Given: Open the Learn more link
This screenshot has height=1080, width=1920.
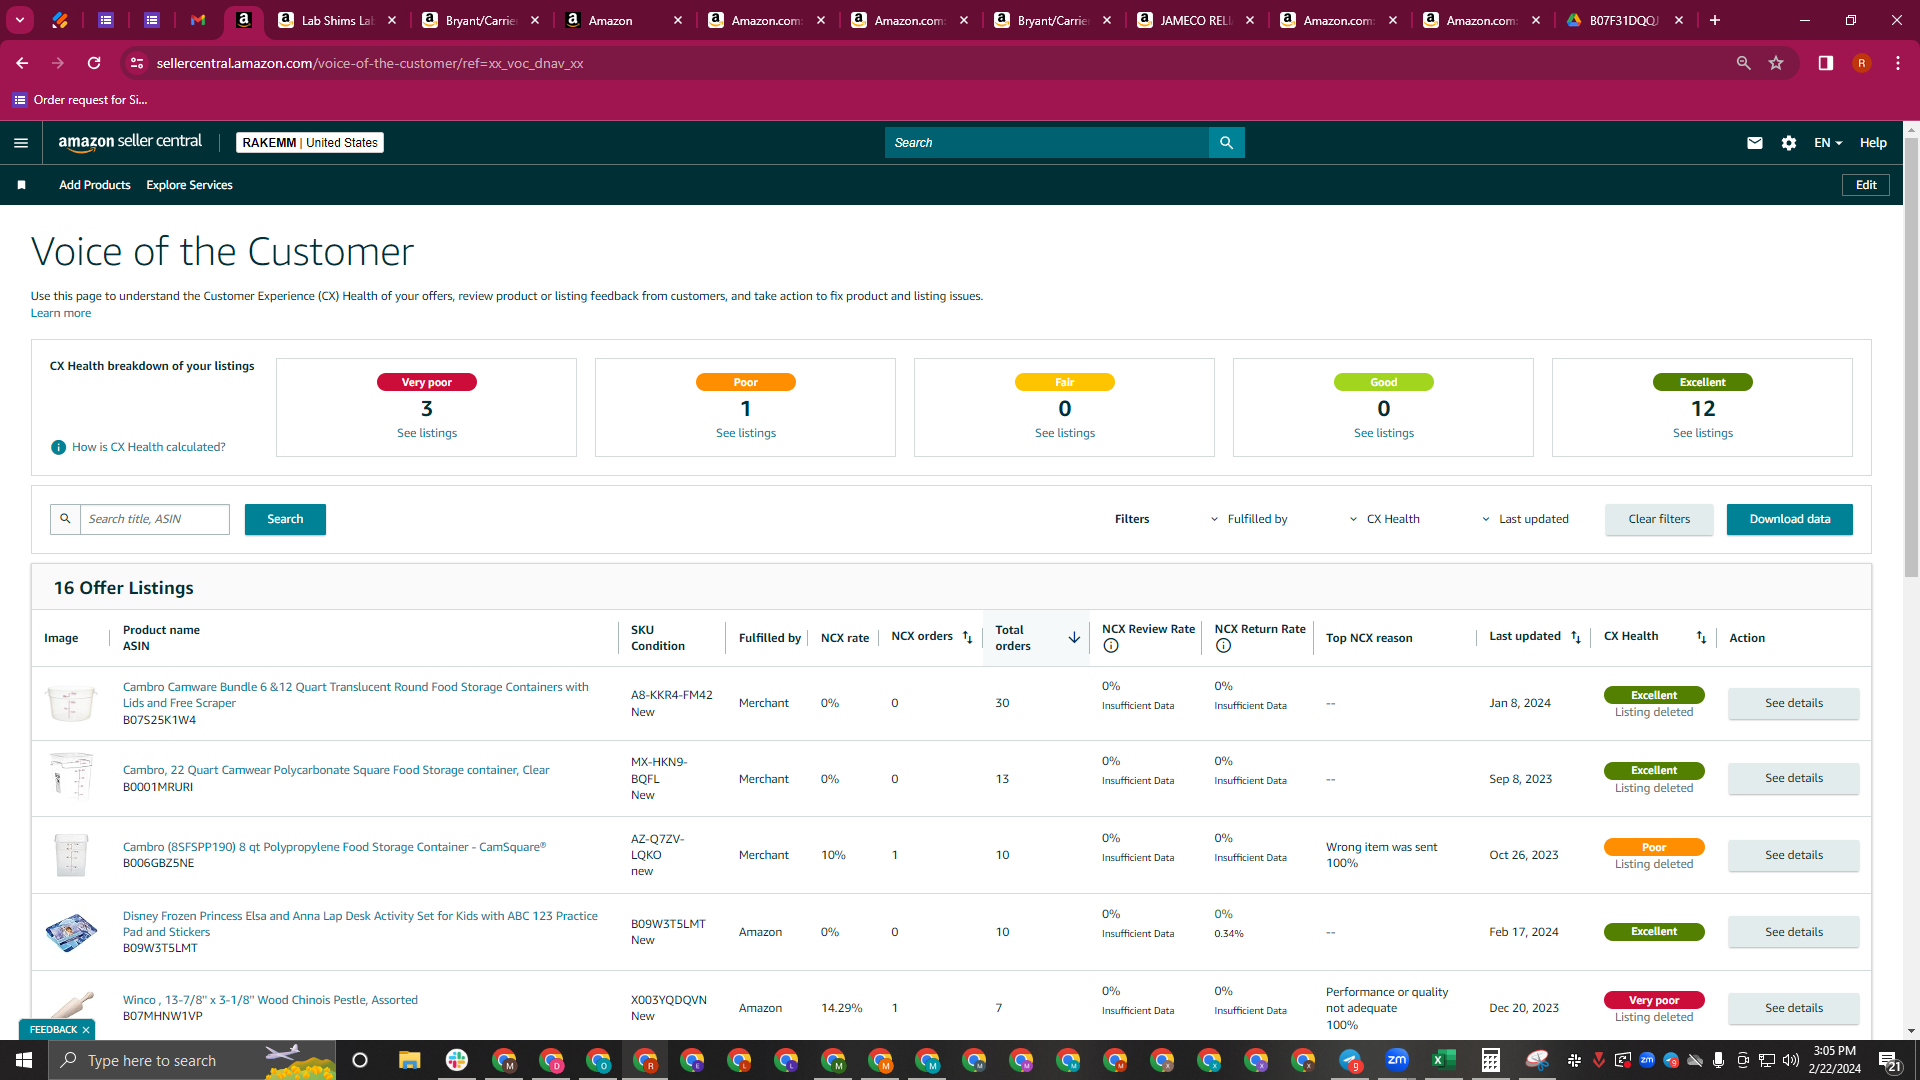Looking at the screenshot, I should click(x=61, y=313).
